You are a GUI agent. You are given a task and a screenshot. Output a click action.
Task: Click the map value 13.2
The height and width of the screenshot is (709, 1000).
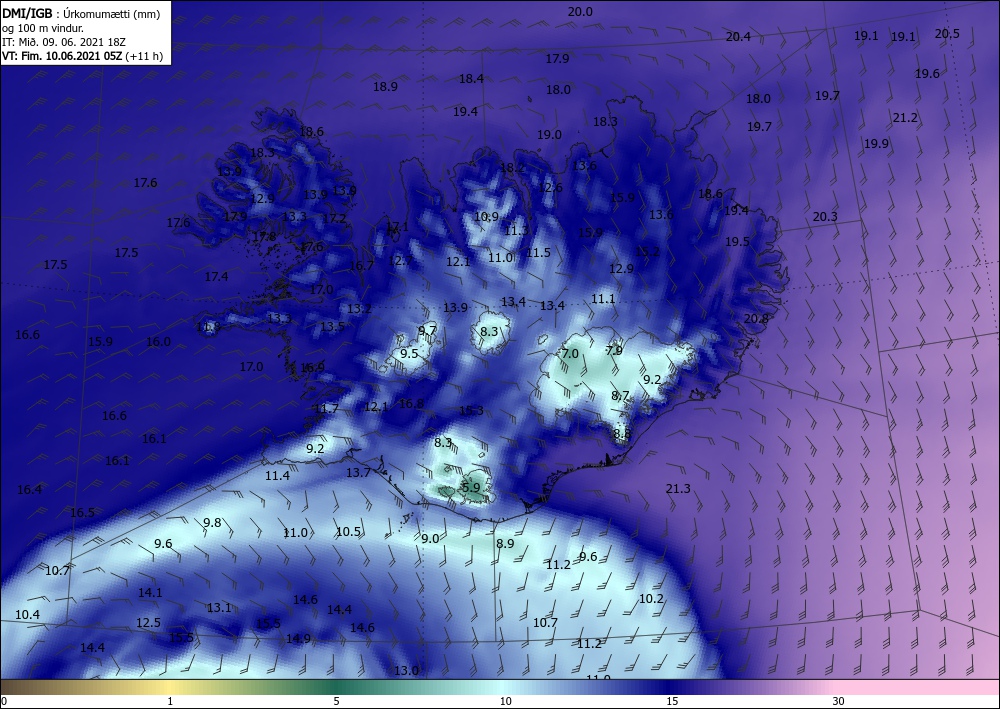(359, 309)
